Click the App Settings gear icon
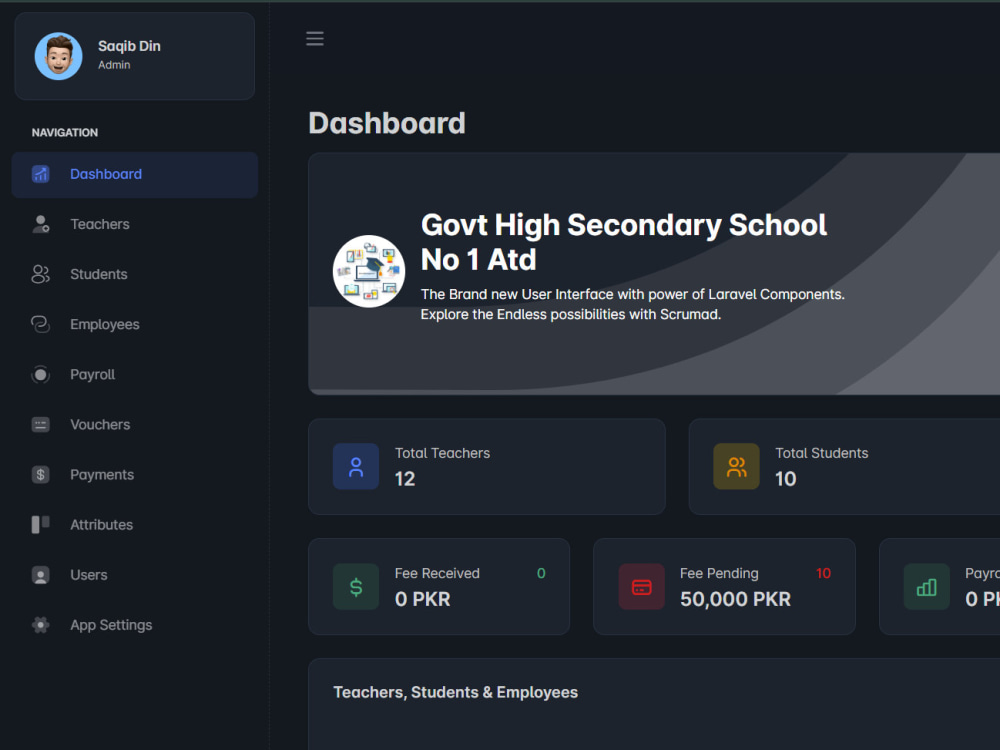This screenshot has height=750, width=1000. (40, 625)
